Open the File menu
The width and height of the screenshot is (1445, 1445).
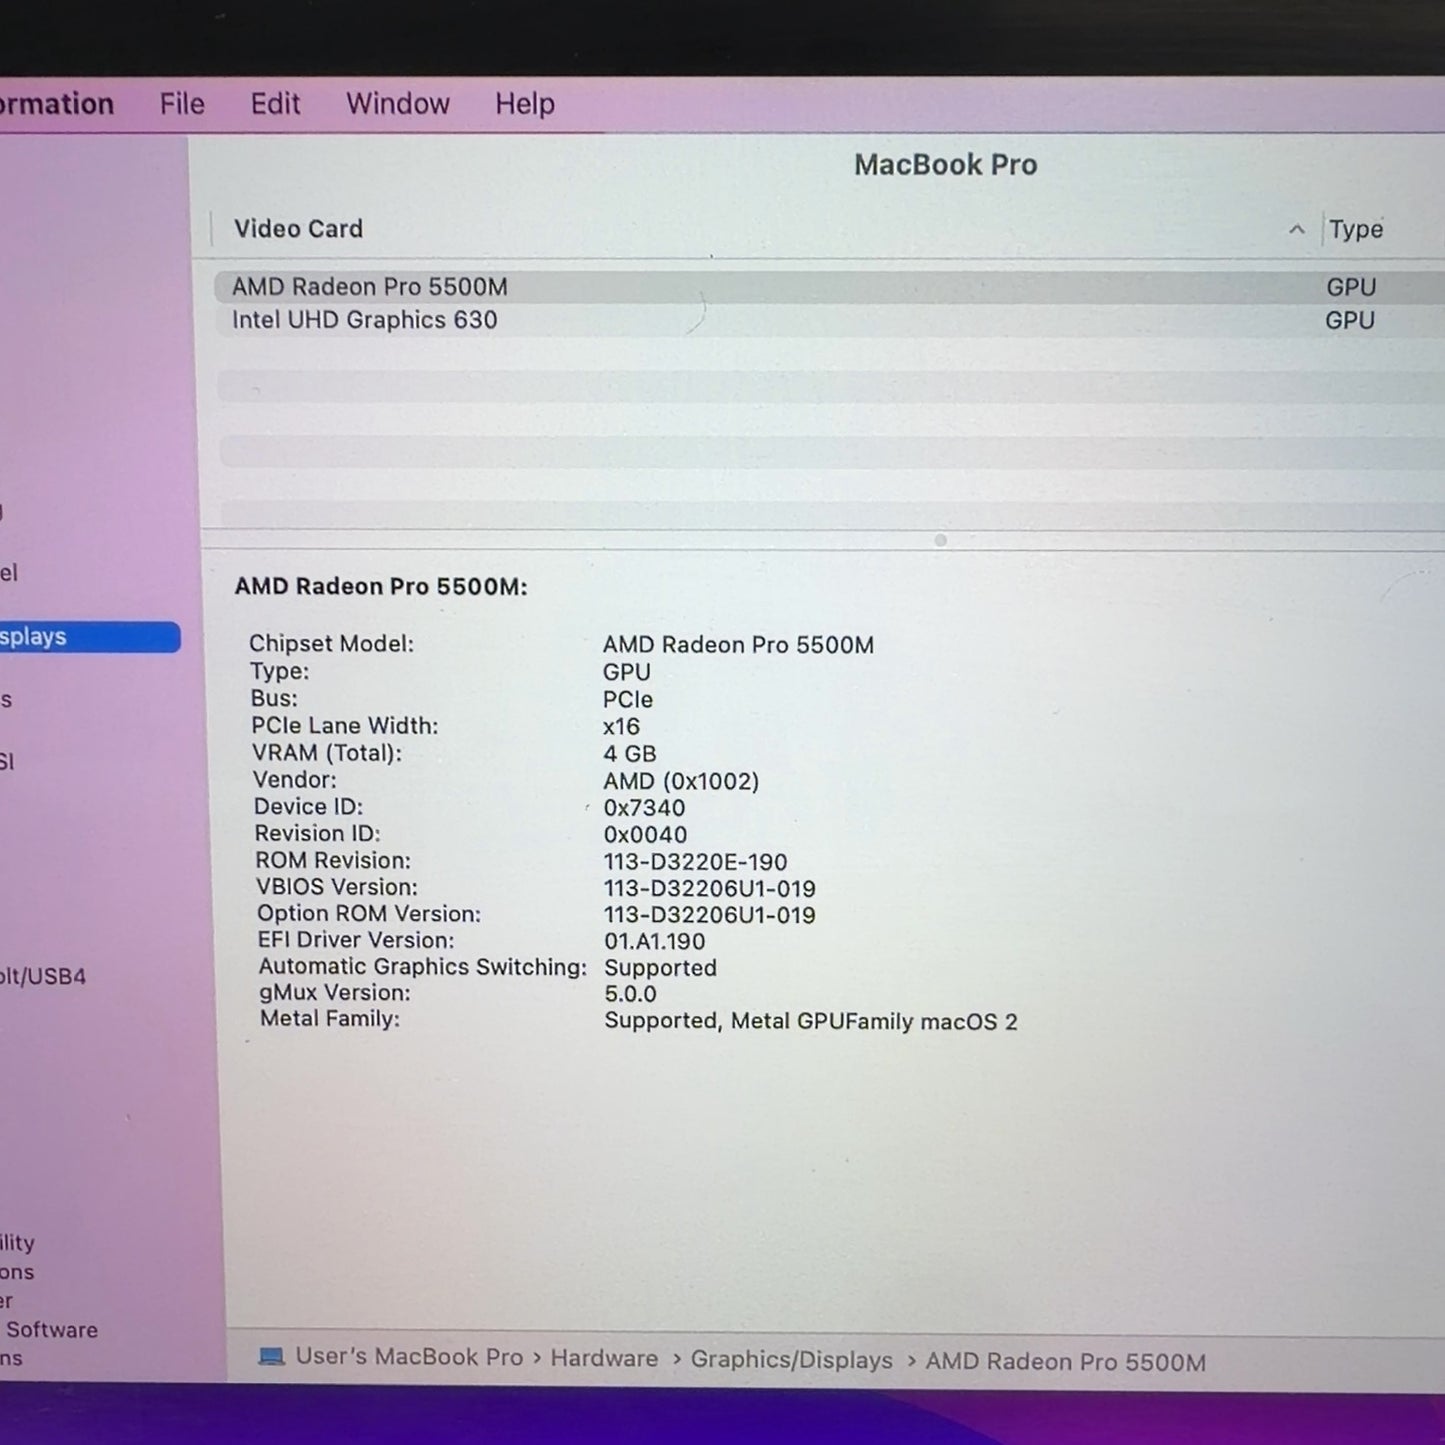pyautogui.click(x=182, y=104)
